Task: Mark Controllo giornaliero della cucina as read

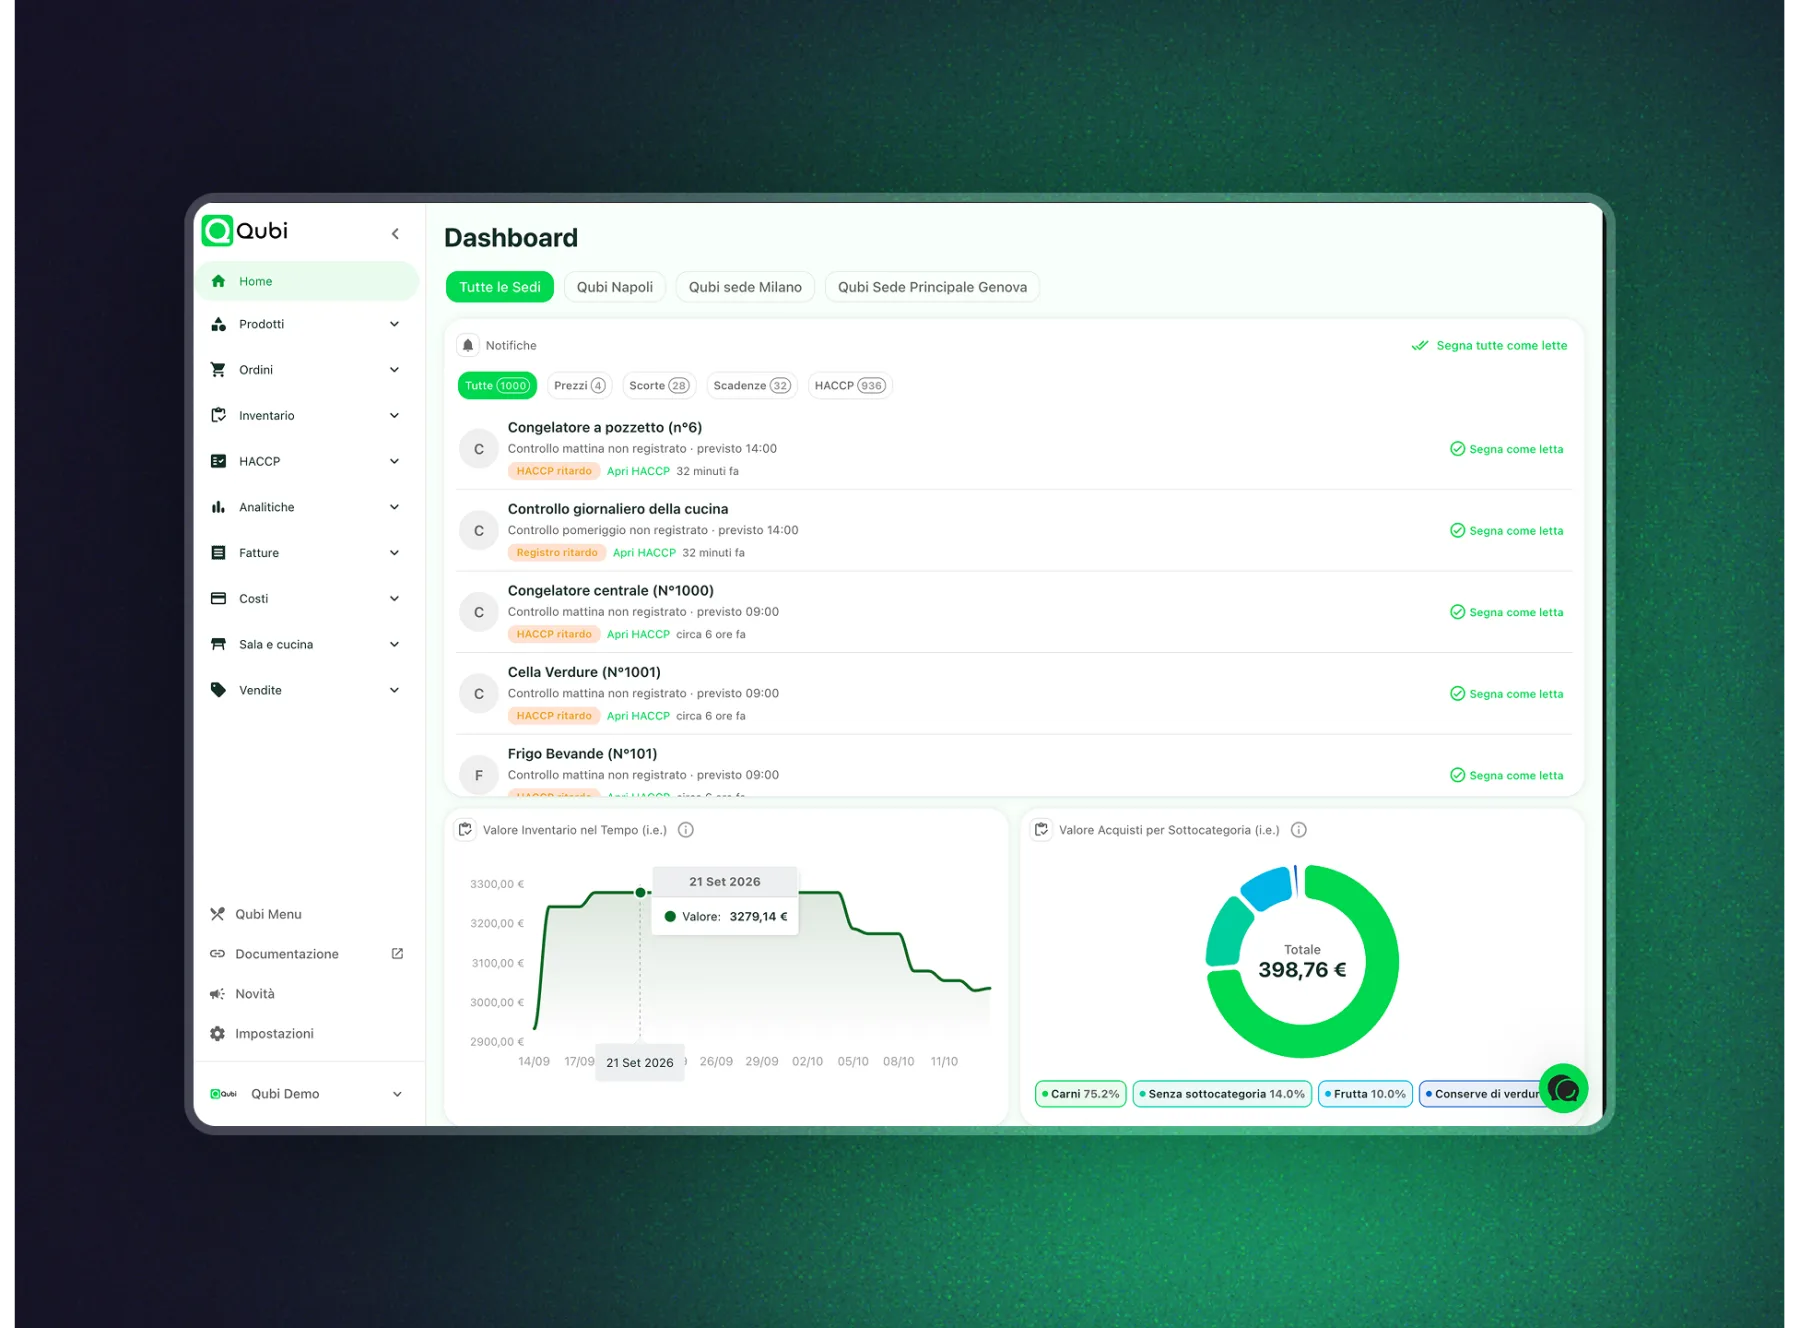Action: click(1506, 531)
